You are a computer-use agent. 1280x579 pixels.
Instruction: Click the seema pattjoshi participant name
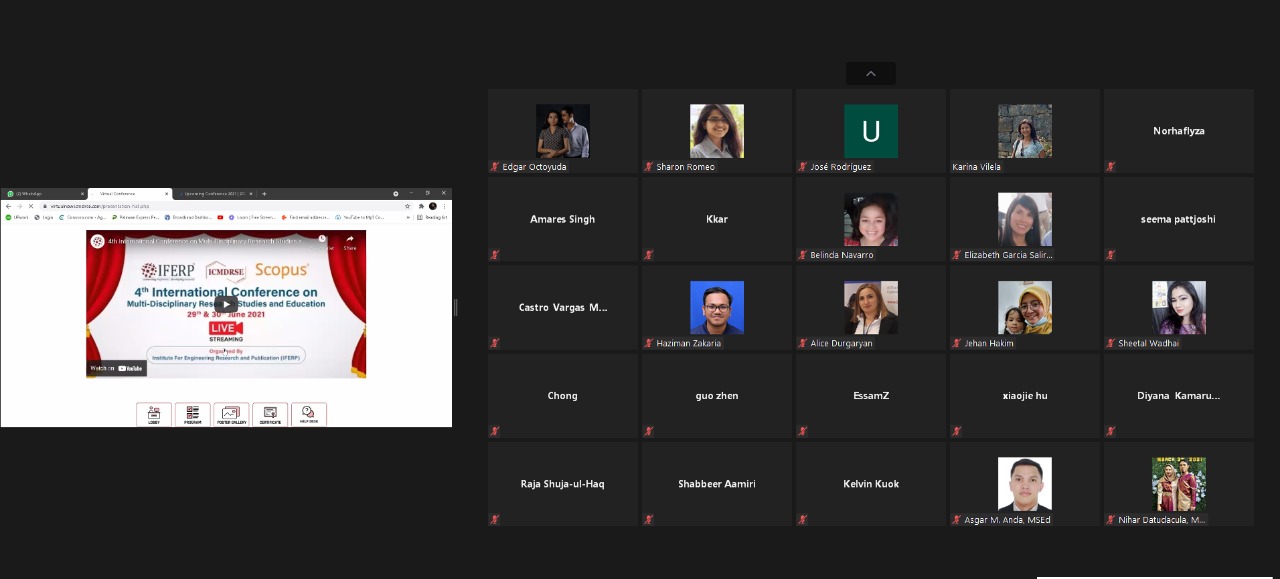coord(1179,219)
